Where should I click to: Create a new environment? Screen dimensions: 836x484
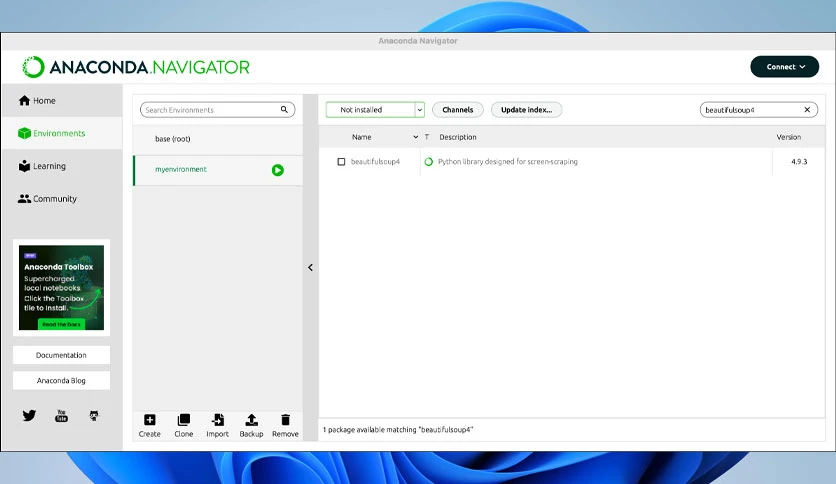pyautogui.click(x=150, y=426)
